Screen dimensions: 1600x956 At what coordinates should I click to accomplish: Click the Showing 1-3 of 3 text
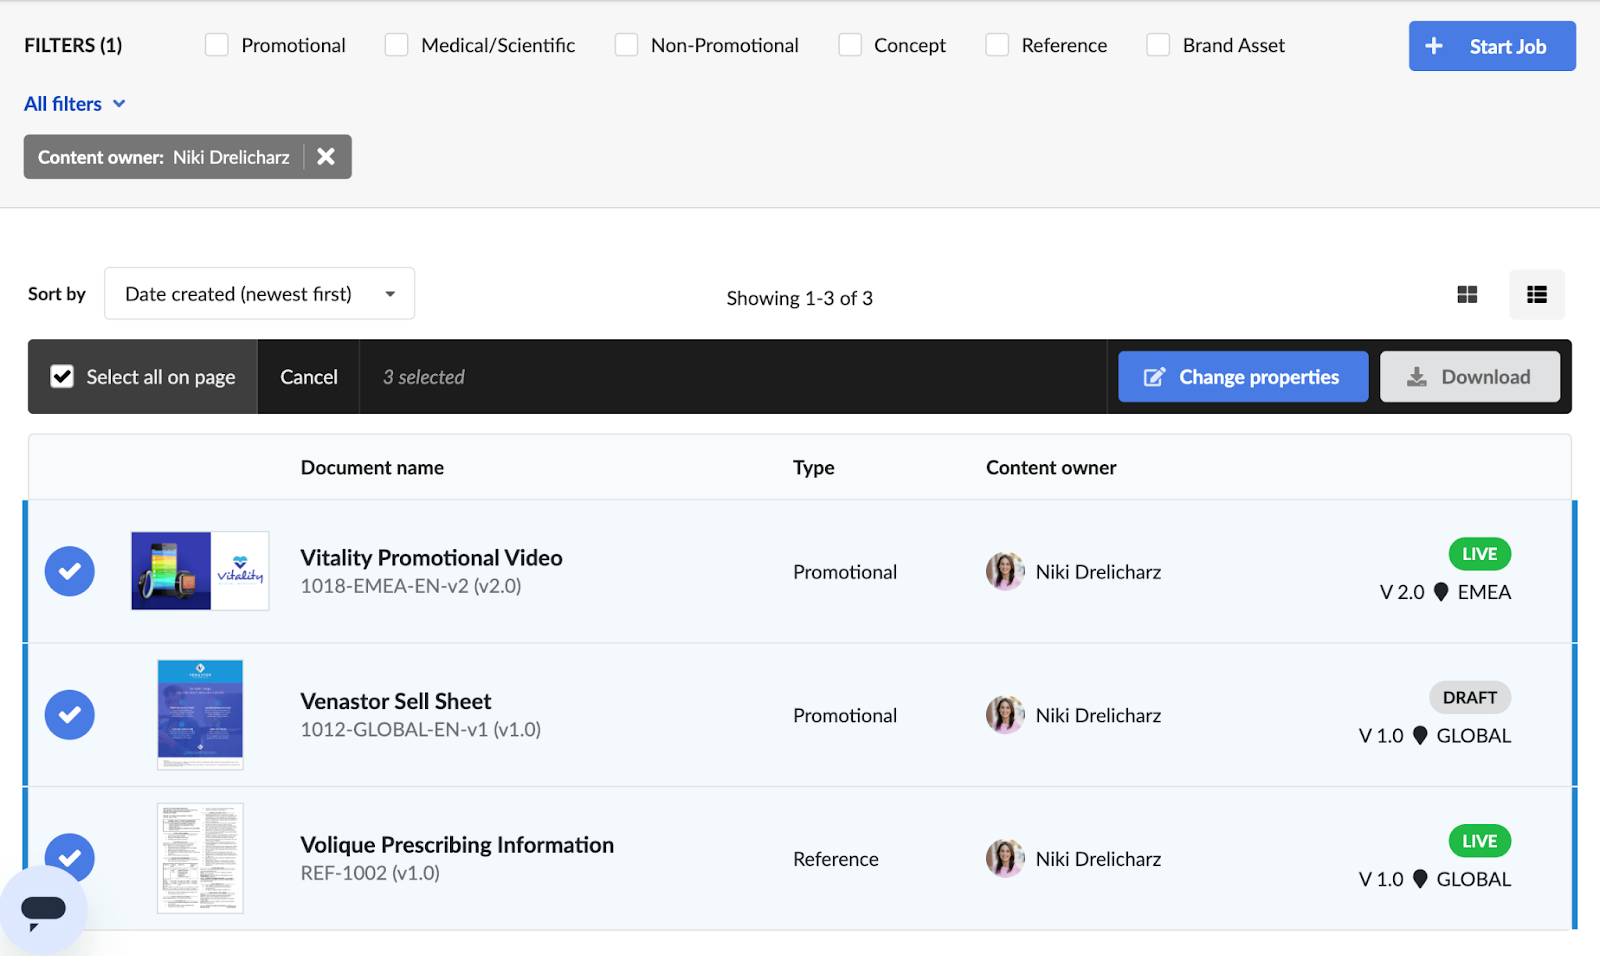point(799,298)
